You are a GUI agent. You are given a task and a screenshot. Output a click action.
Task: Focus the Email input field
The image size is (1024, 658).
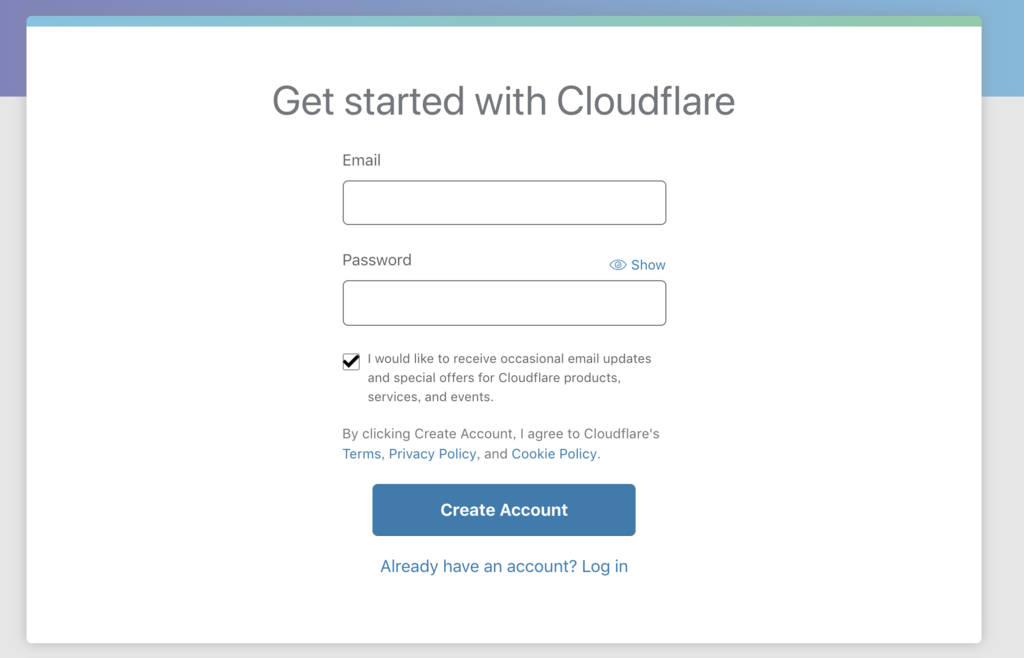coord(504,203)
